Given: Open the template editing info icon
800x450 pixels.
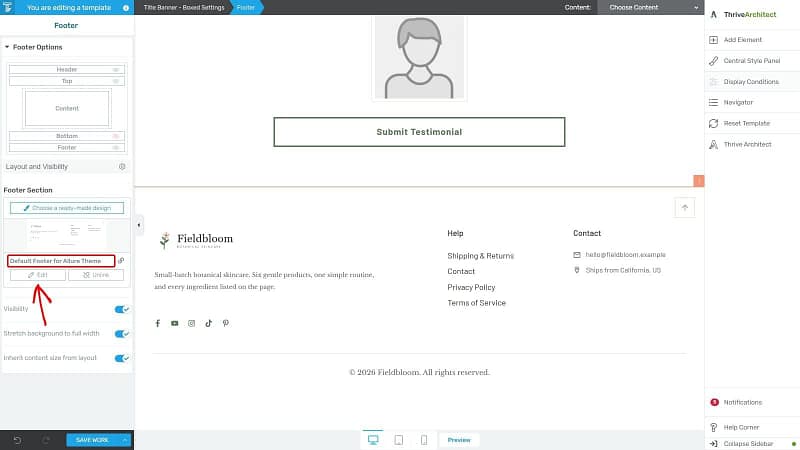Looking at the screenshot, I should pos(126,8).
